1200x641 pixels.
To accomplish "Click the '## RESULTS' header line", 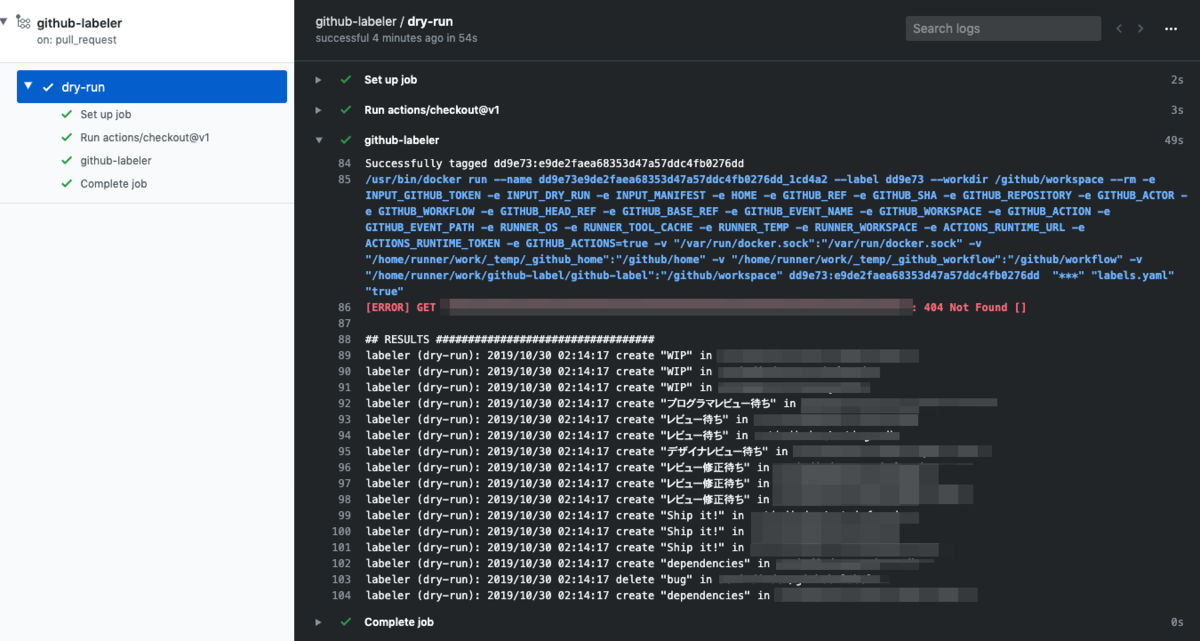I will coord(509,339).
